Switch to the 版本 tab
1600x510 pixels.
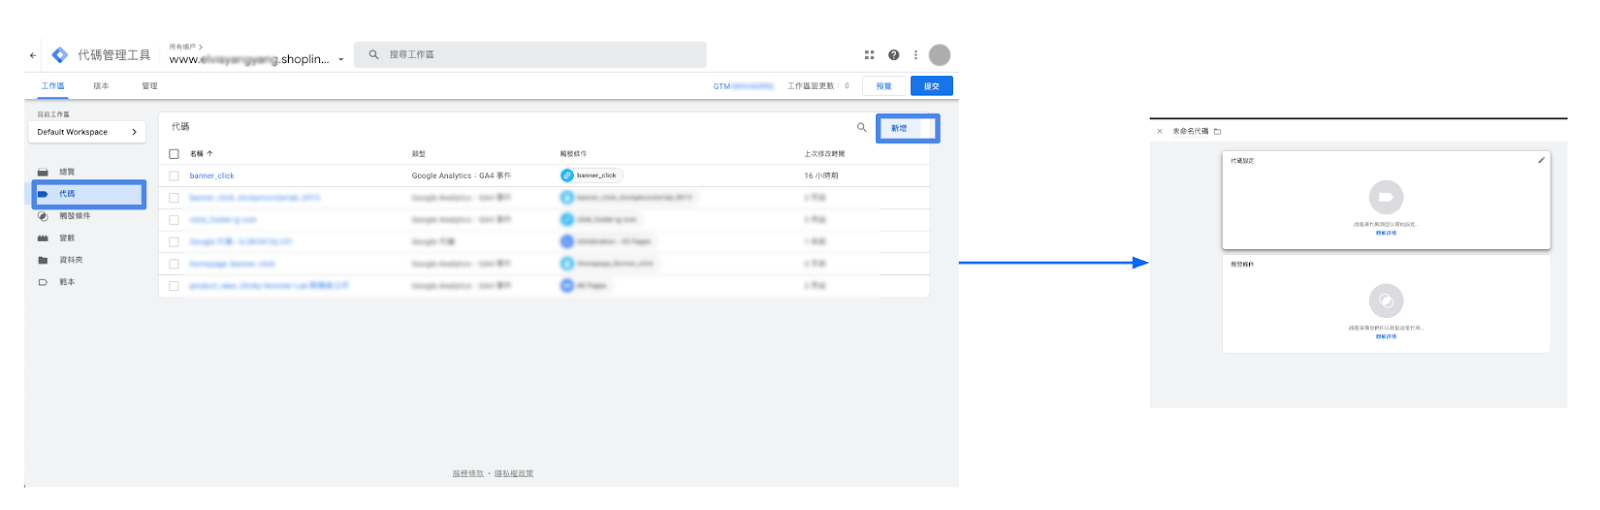[x=101, y=86]
